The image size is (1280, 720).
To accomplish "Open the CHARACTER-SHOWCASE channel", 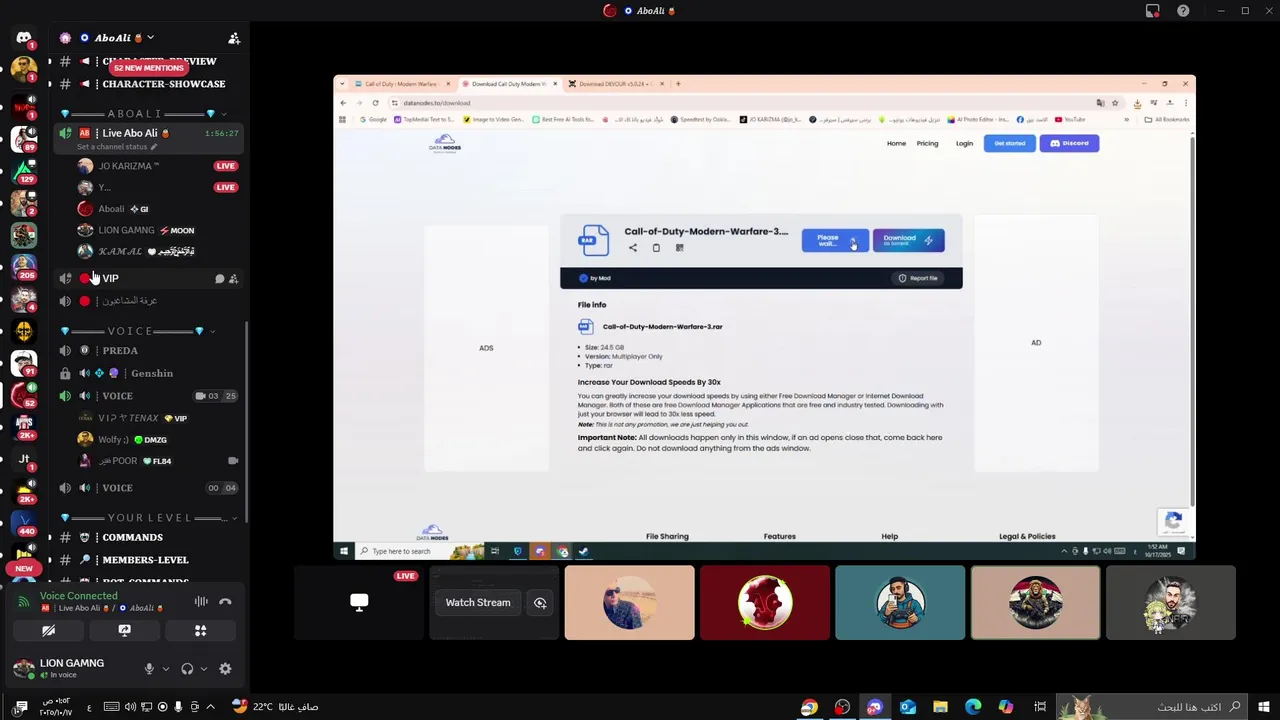I will click(148, 84).
